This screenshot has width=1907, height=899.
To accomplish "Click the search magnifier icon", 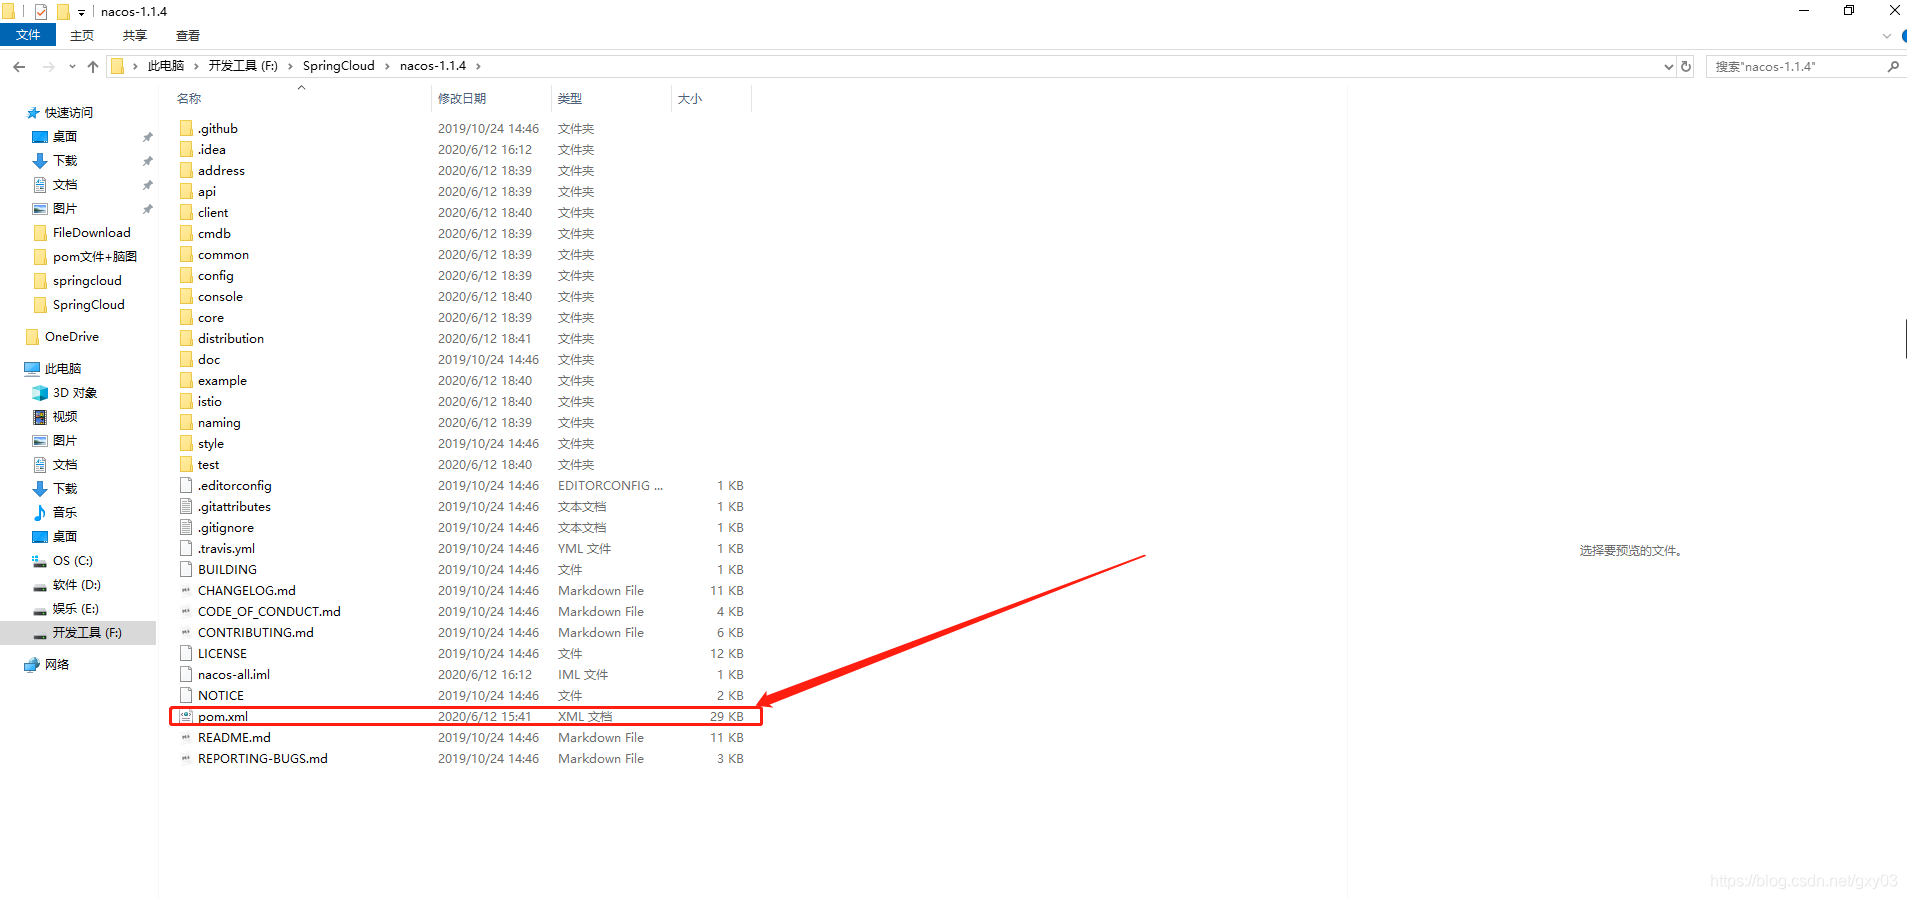I will coord(1892,66).
